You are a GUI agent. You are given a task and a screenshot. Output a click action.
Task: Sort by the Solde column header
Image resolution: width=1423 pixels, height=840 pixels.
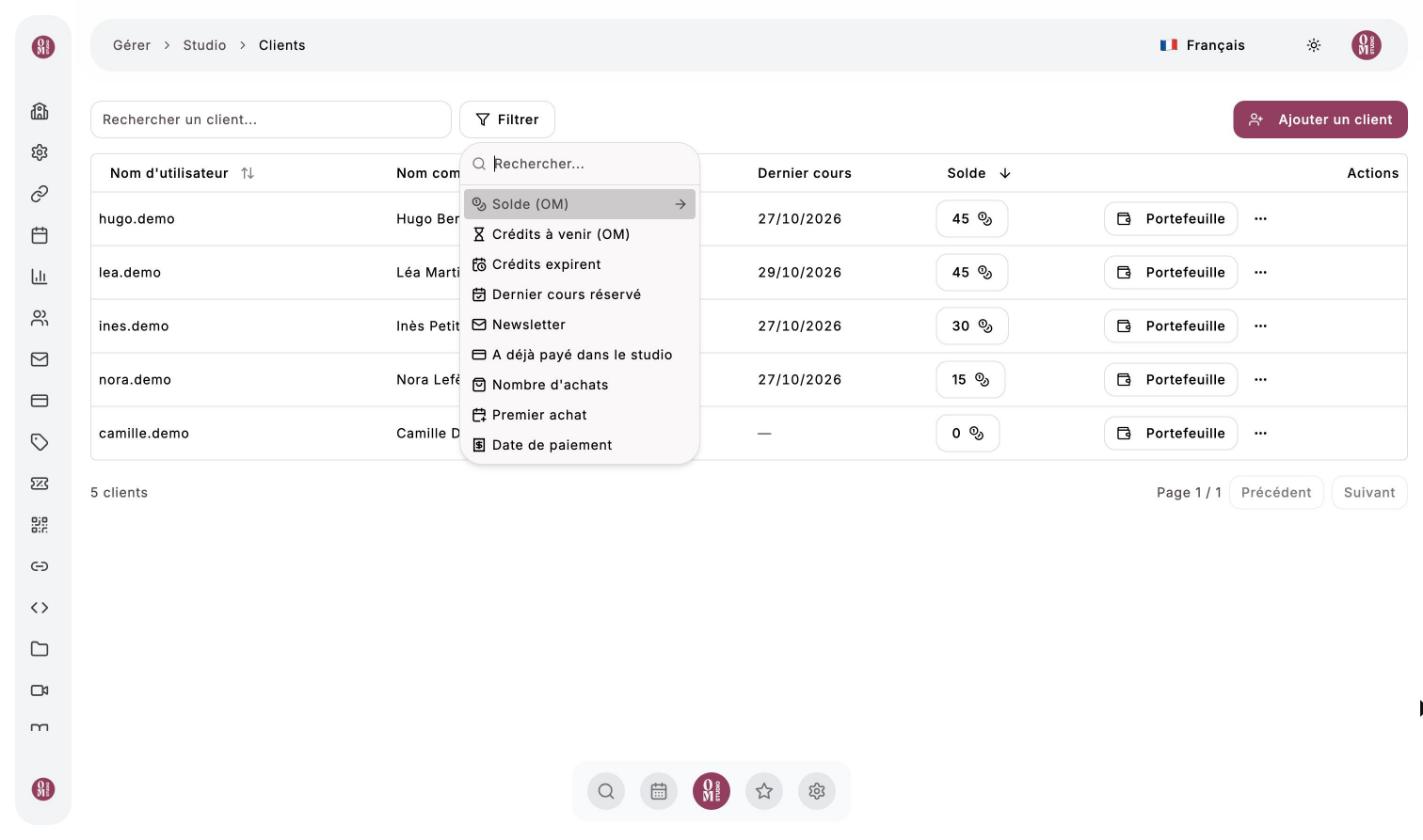click(x=979, y=173)
